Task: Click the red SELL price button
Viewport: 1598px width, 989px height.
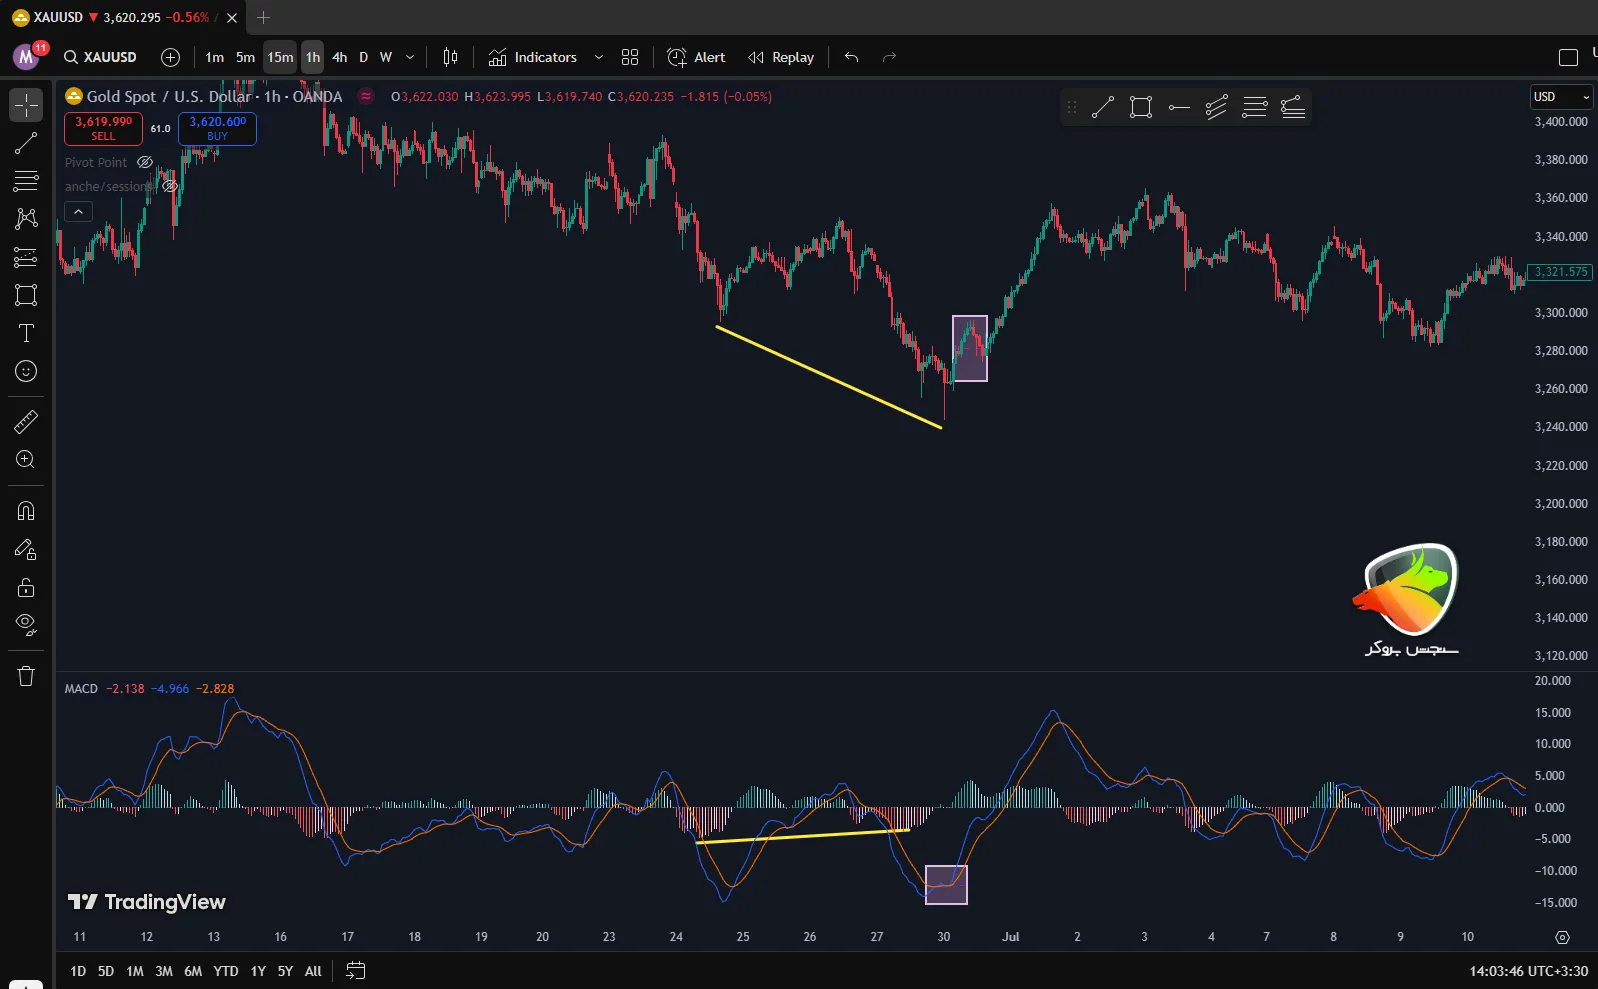Action: pos(103,128)
